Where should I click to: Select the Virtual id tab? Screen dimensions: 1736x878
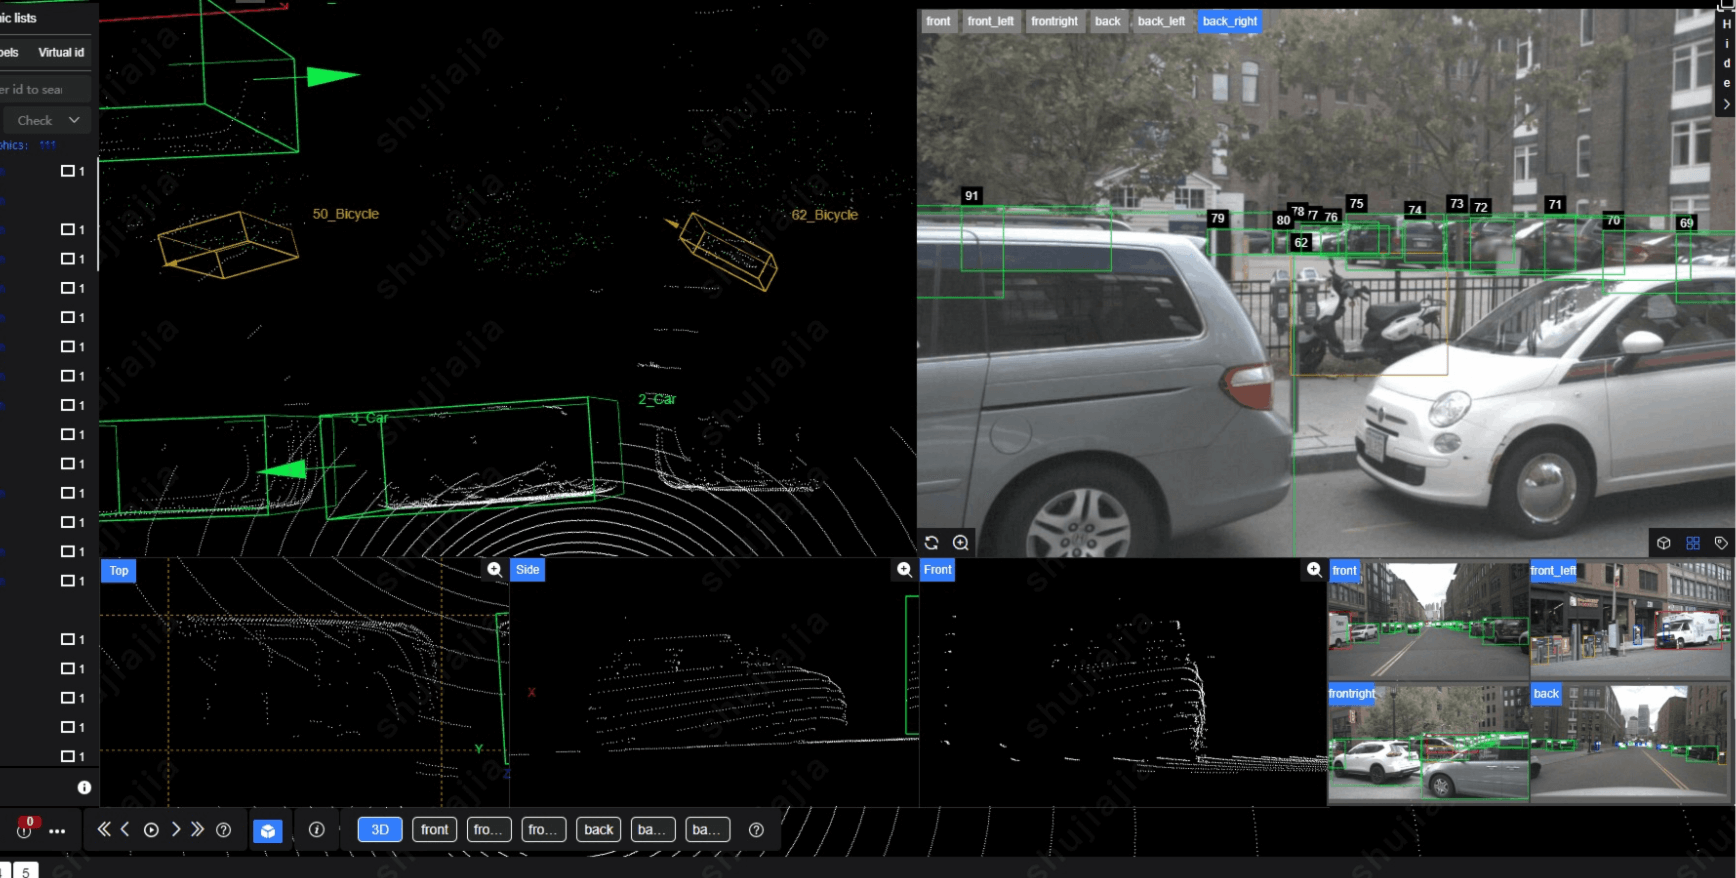point(61,52)
